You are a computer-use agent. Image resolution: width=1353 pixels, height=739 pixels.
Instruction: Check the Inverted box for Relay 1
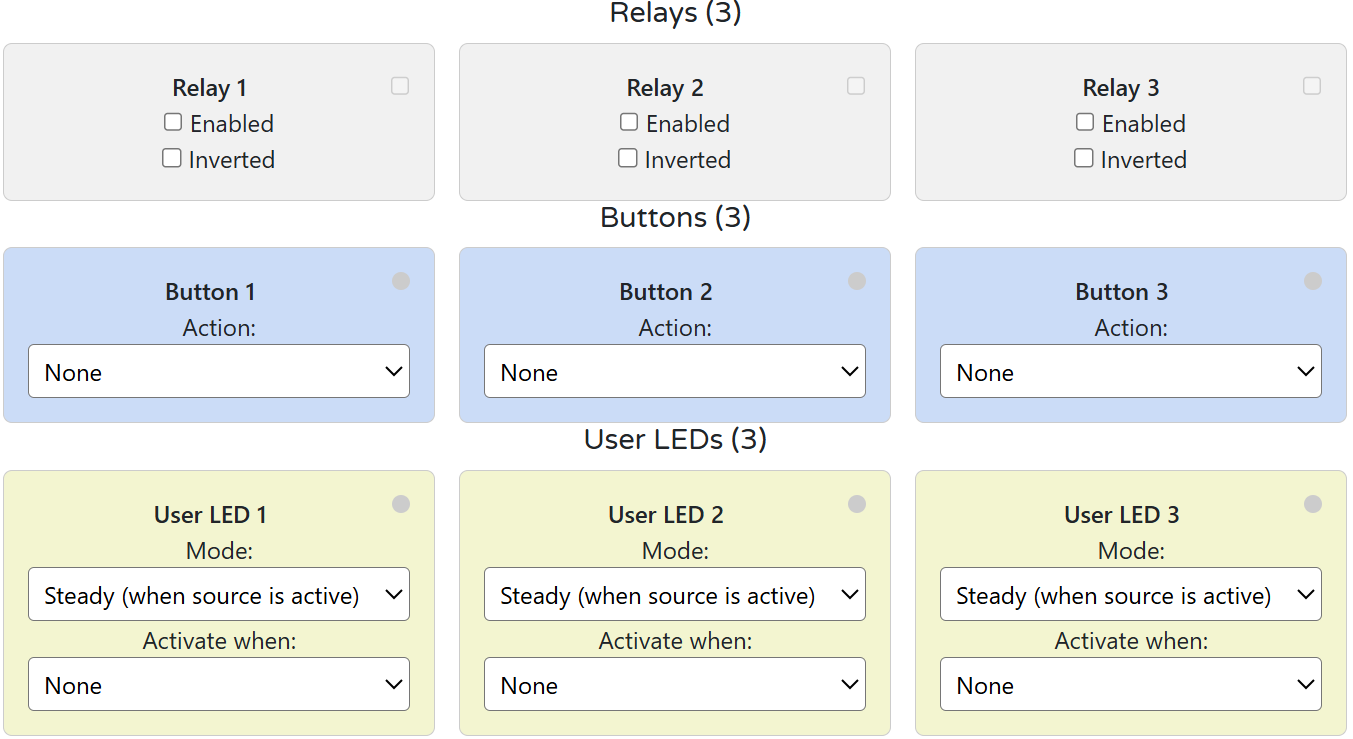point(172,158)
